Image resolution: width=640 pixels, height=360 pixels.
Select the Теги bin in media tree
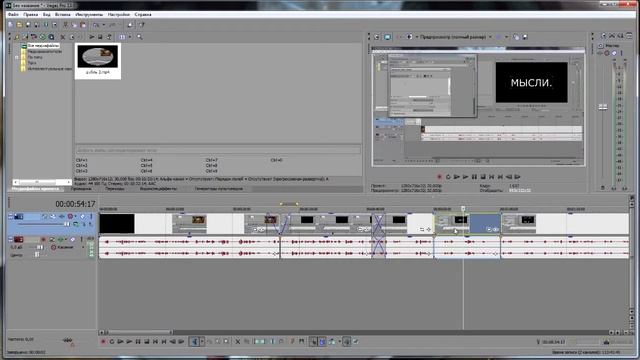32,63
